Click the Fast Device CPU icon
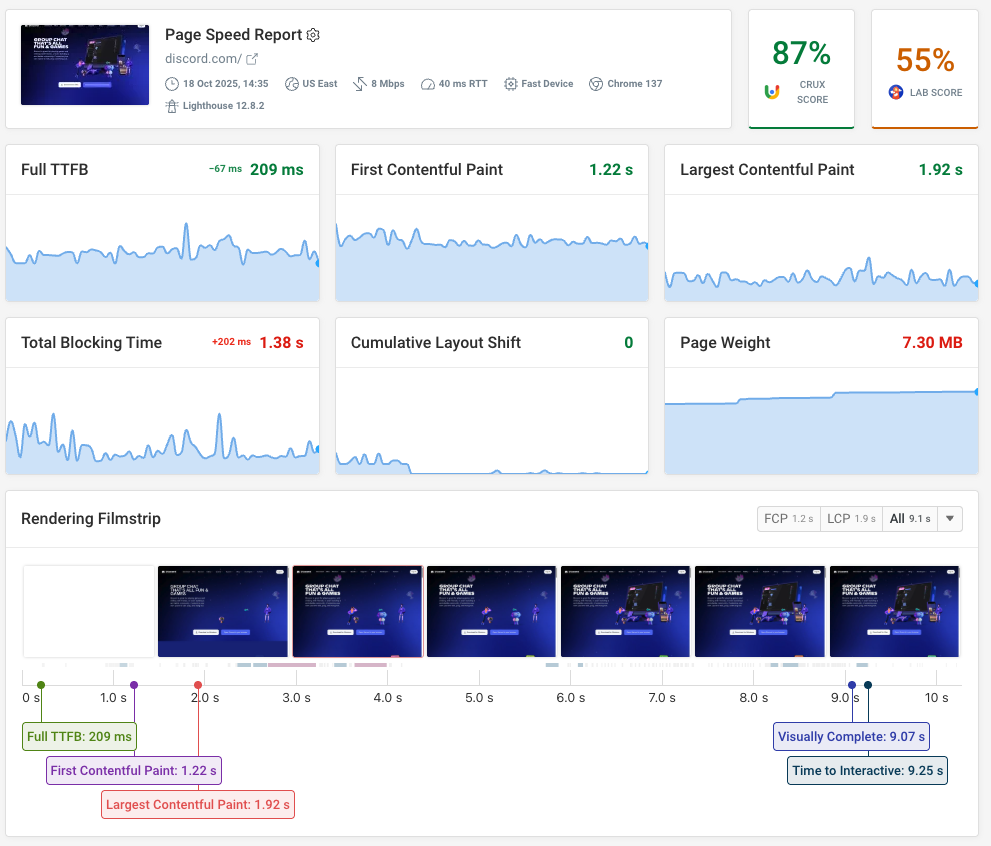 (x=511, y=84)
